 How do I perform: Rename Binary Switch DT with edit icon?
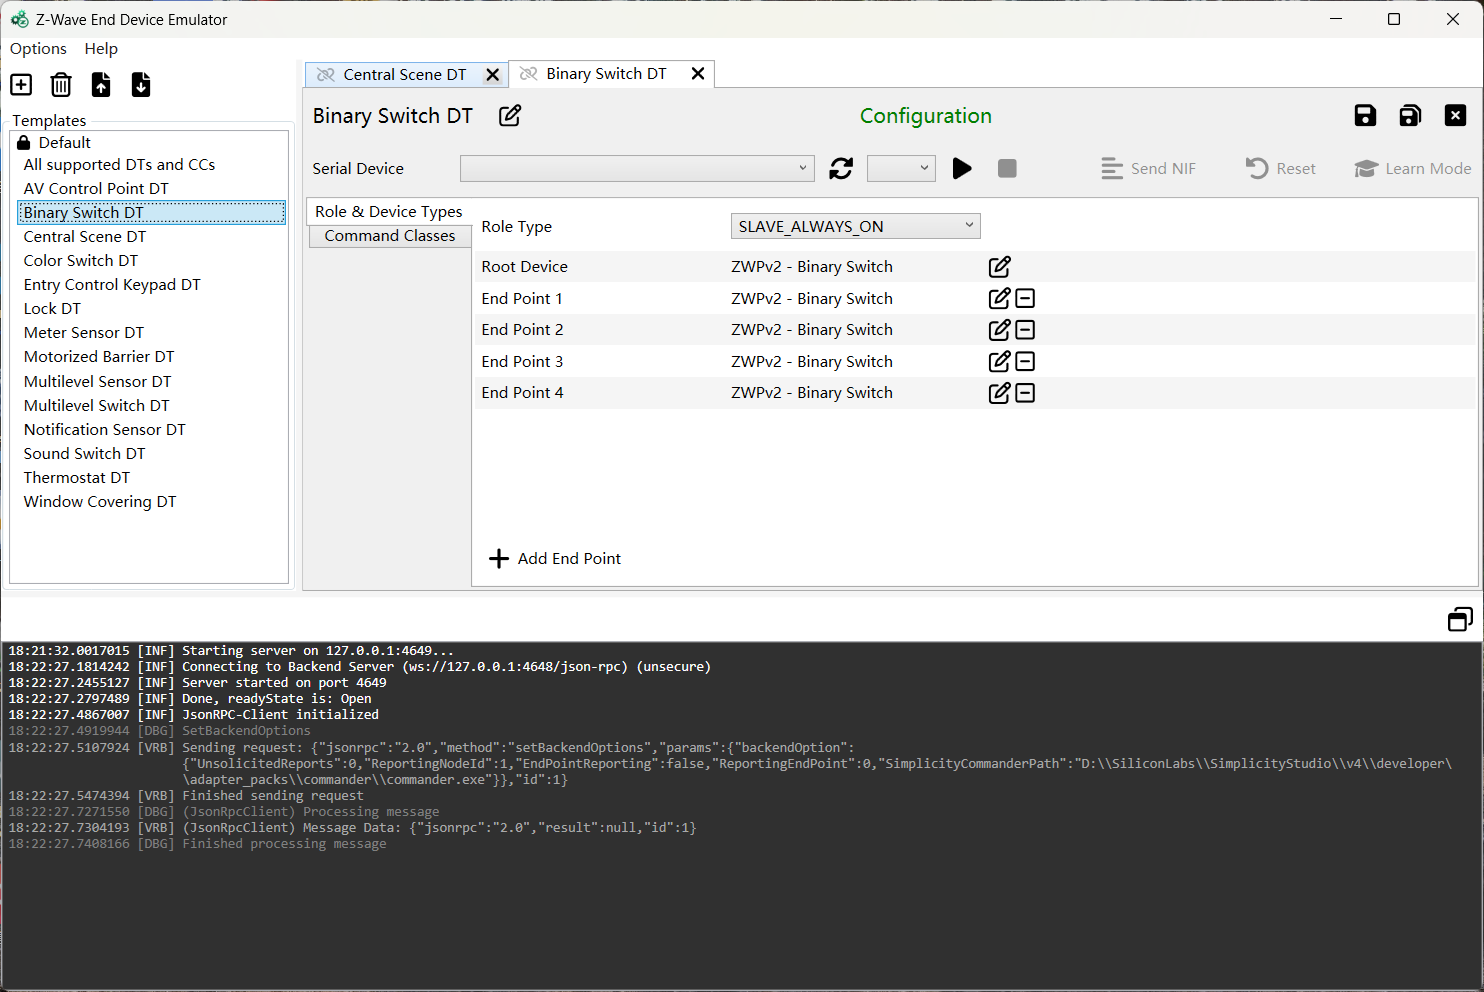(x=510, y=116)
